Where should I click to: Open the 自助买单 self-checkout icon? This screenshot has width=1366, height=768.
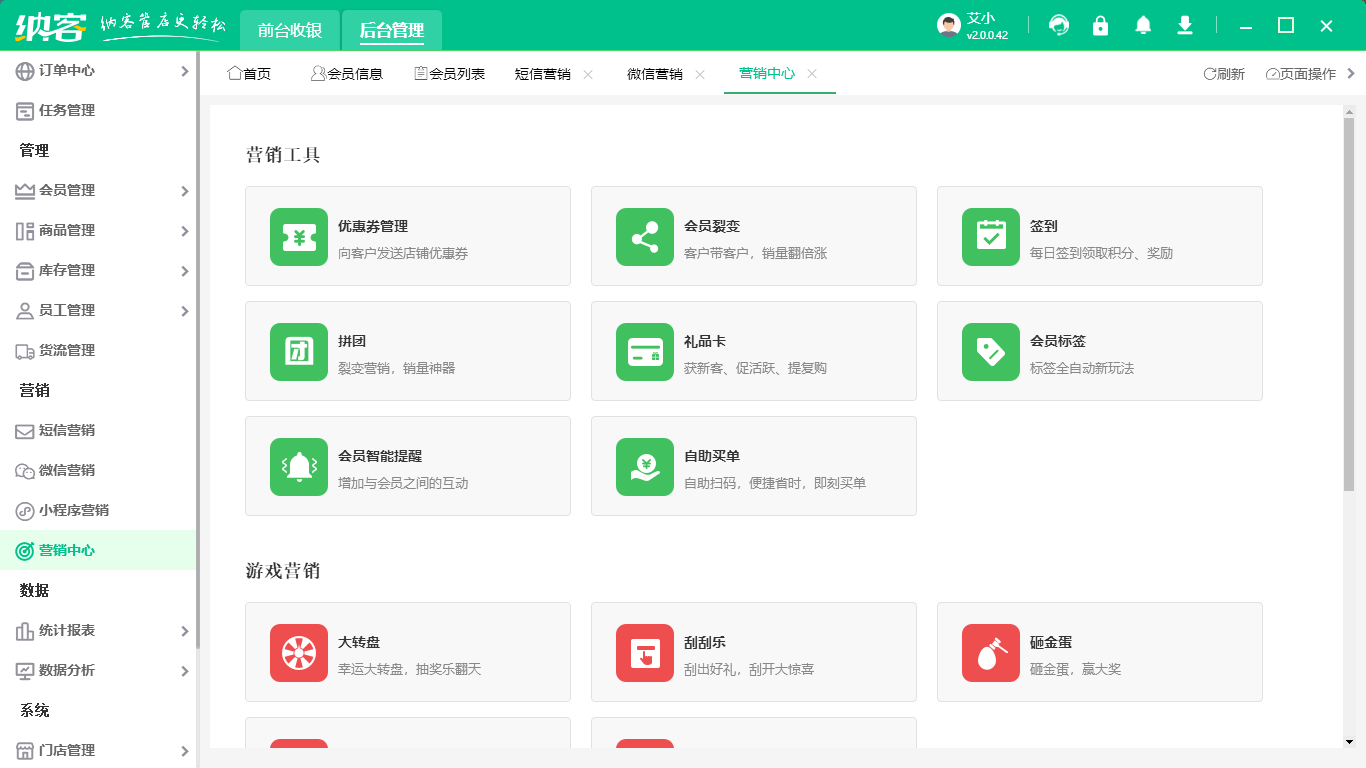644,466
